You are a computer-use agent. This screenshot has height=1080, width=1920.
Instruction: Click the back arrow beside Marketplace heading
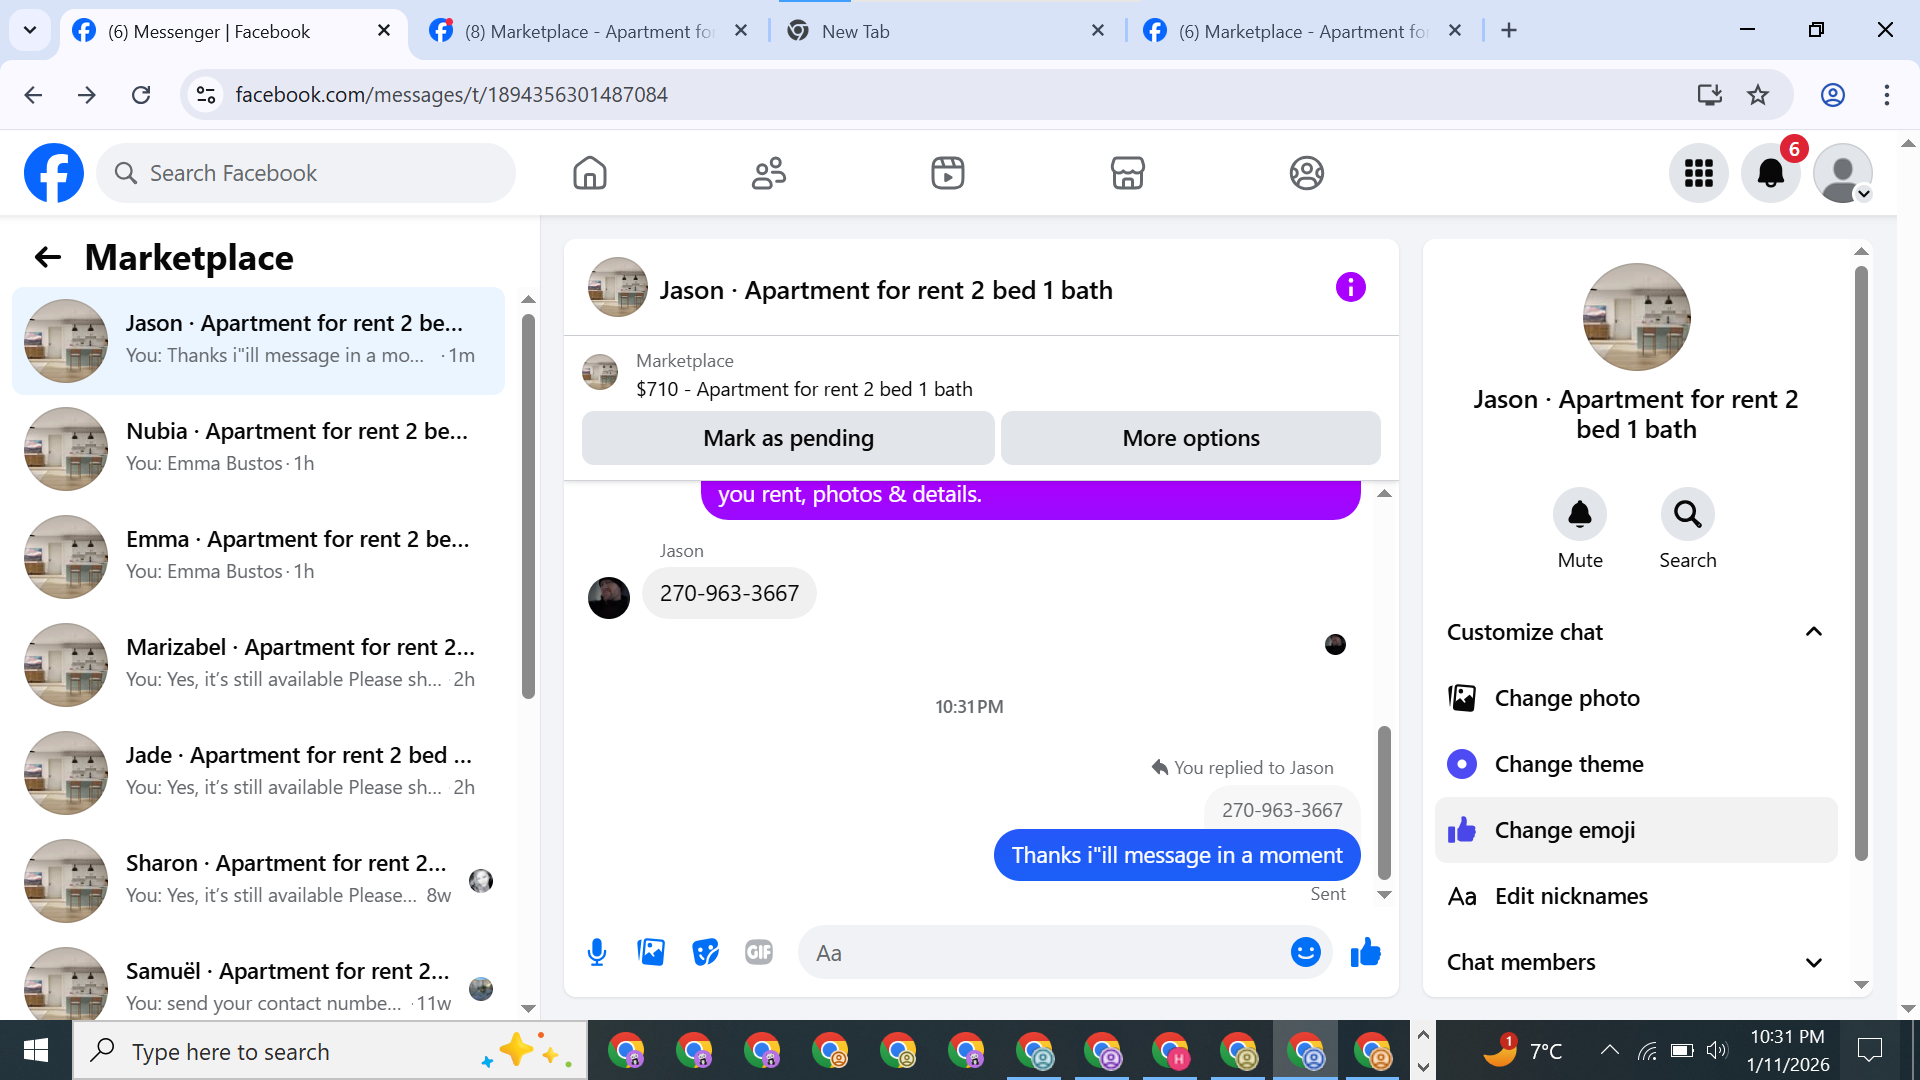48,258
